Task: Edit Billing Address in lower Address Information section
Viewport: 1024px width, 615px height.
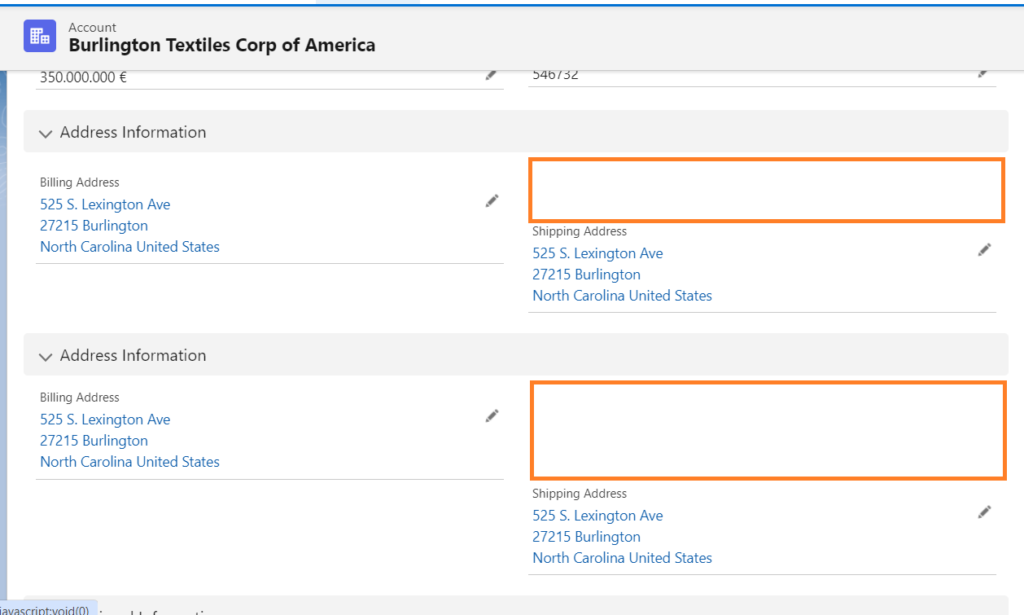Action: [492, 417]
